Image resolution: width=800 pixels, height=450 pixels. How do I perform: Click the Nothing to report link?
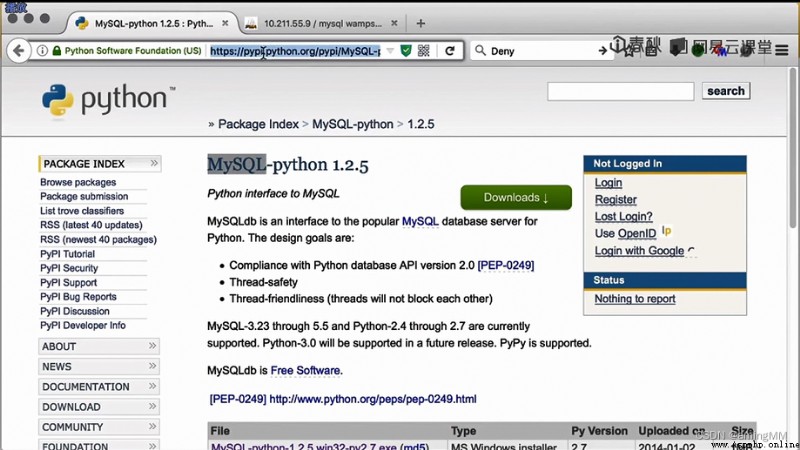click(x=635, y=298)
